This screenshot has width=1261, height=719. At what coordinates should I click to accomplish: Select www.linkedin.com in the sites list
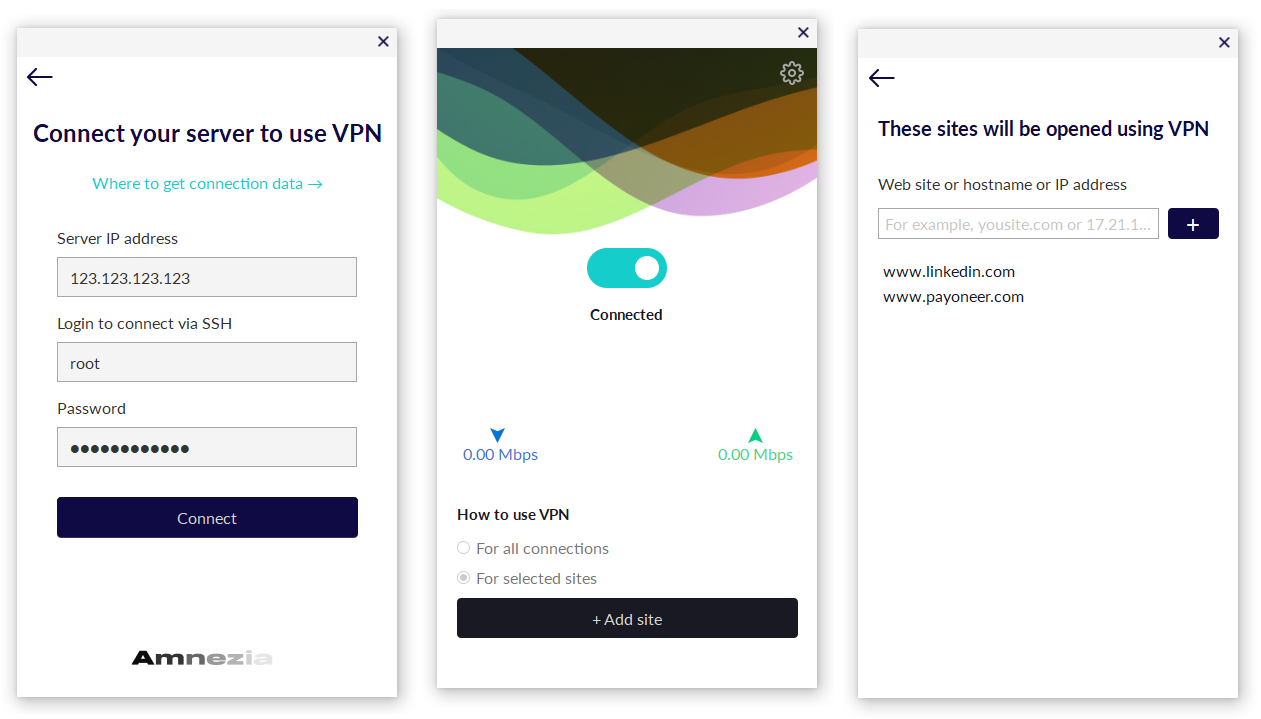click(x=949, y=271)
